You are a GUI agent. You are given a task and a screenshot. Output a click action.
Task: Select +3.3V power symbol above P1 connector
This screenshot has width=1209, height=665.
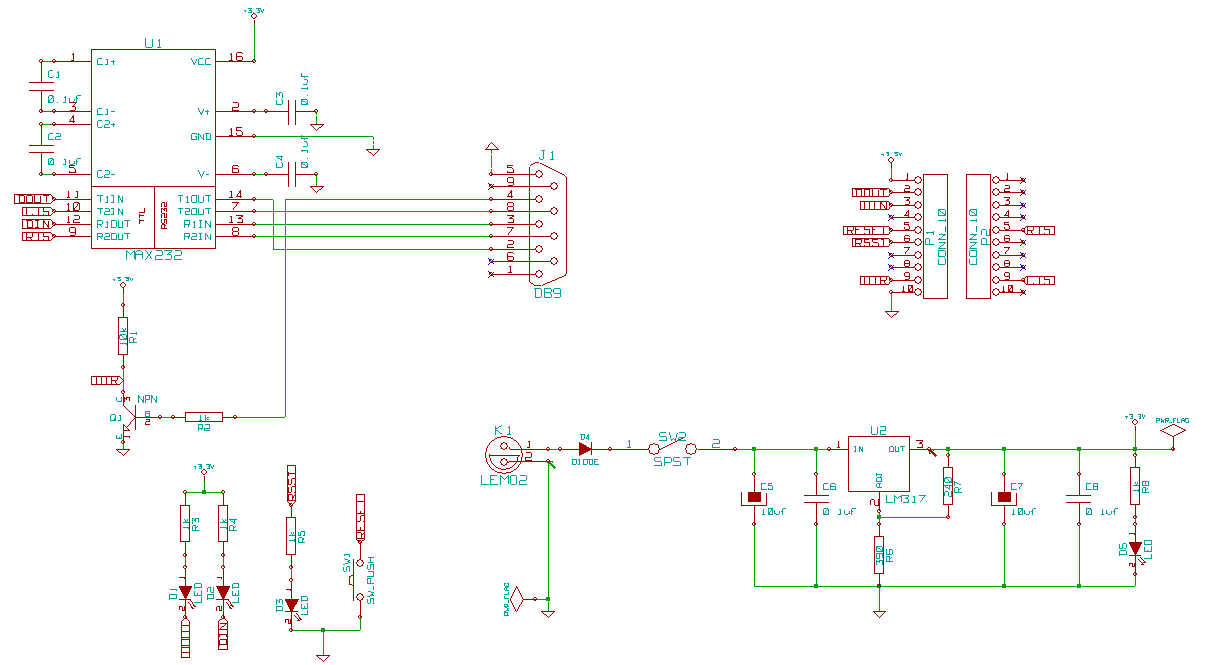pyautogui.click(x=890, y=158)
